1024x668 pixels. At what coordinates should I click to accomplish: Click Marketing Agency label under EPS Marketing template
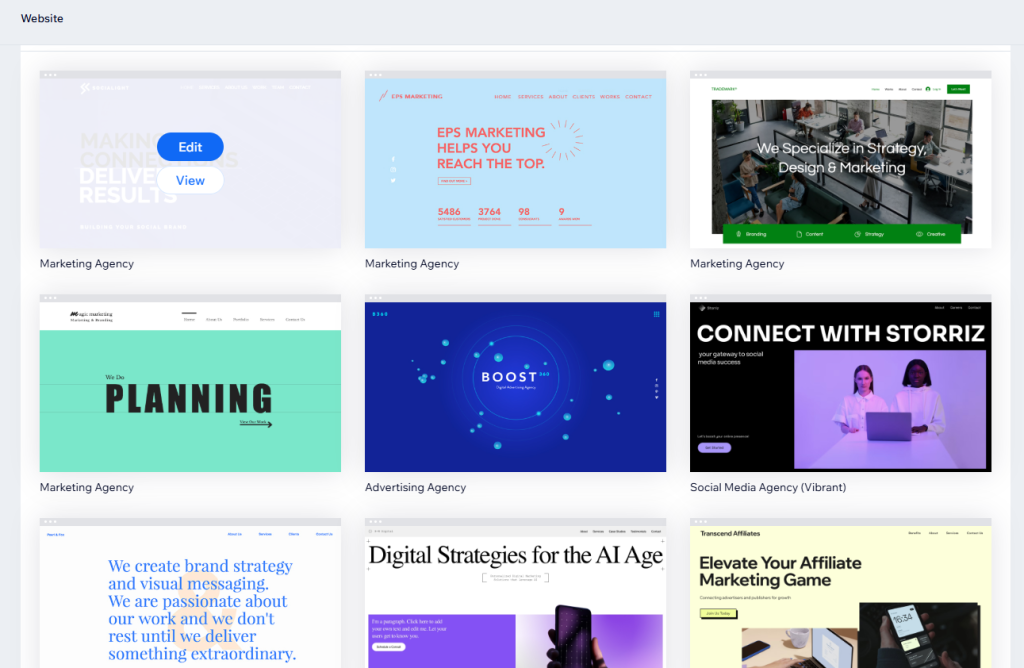[411, 264]
